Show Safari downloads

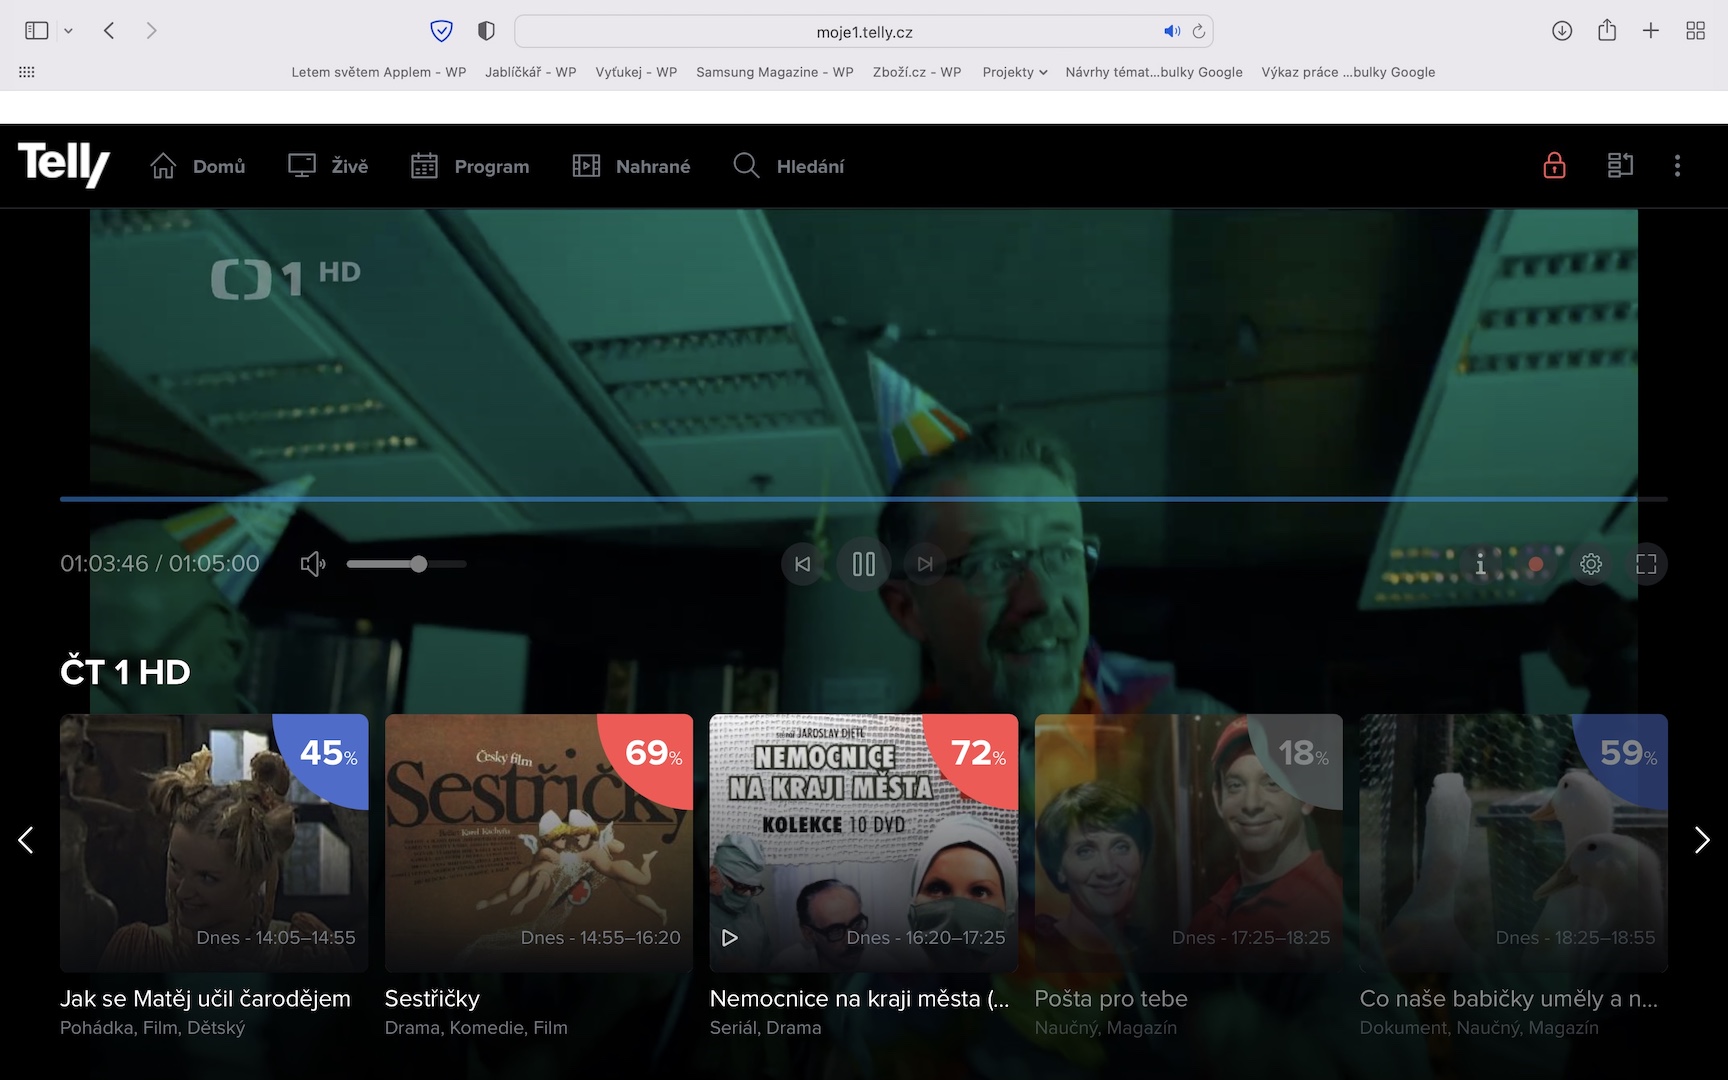pos(1562,31)
